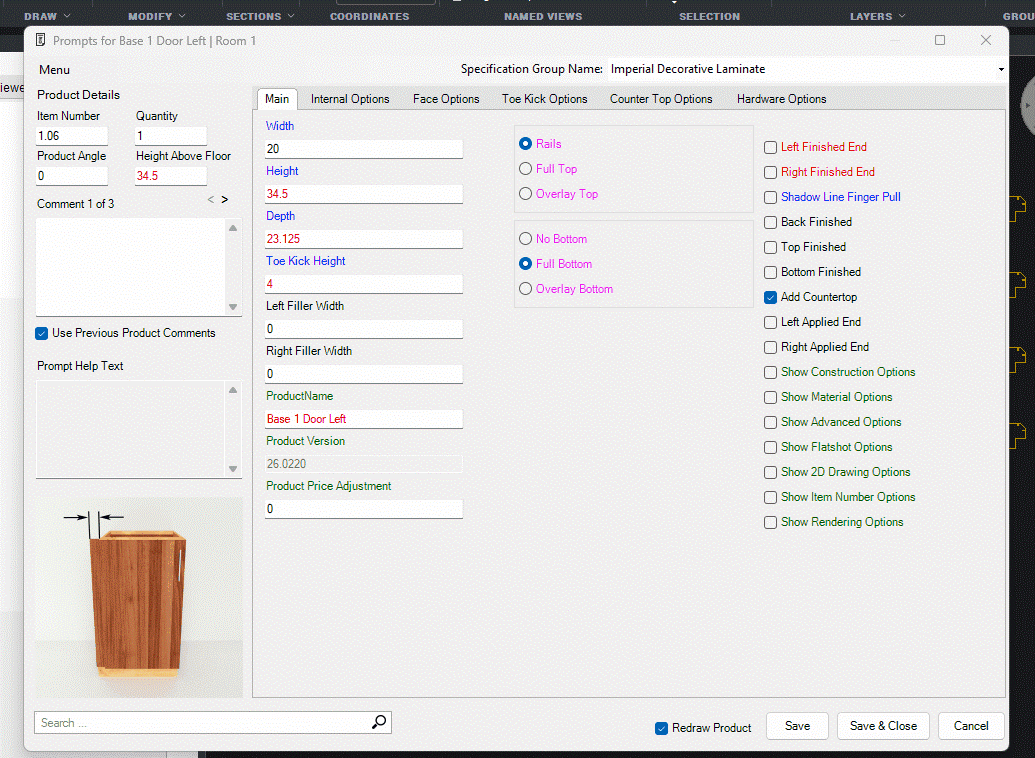Select the Full Top radio button
1035x758 pixels.
tap(526, 169)
